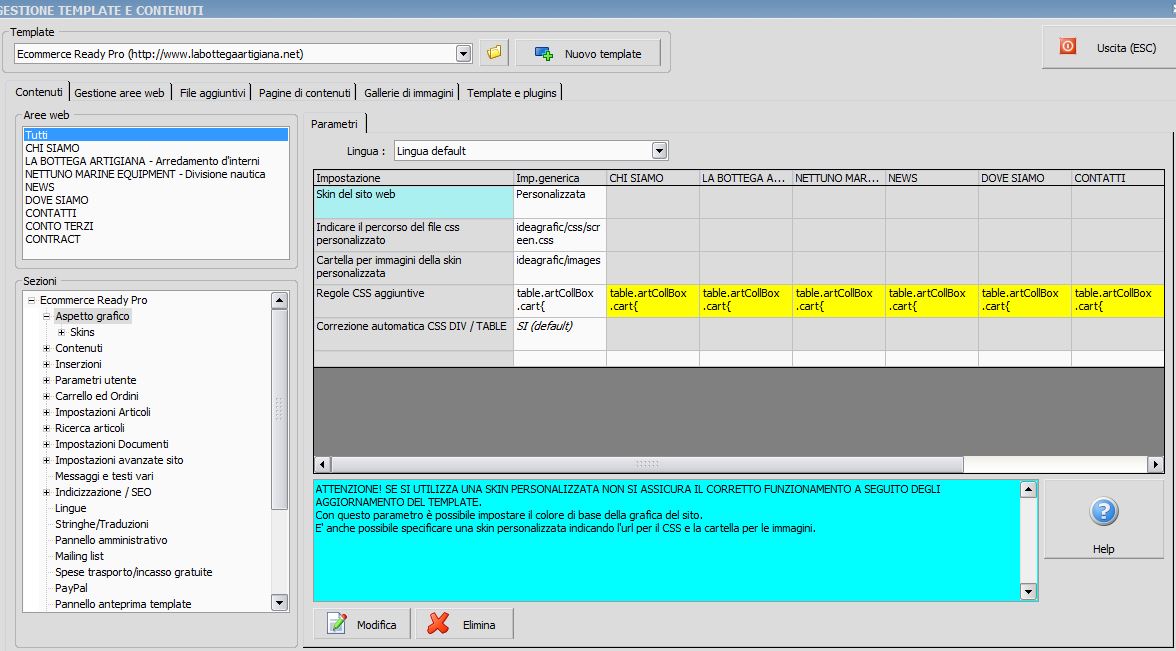Click the Personalizzata value cell
This screenshot has width=1176, height=651.
click(x=560, y=202)
